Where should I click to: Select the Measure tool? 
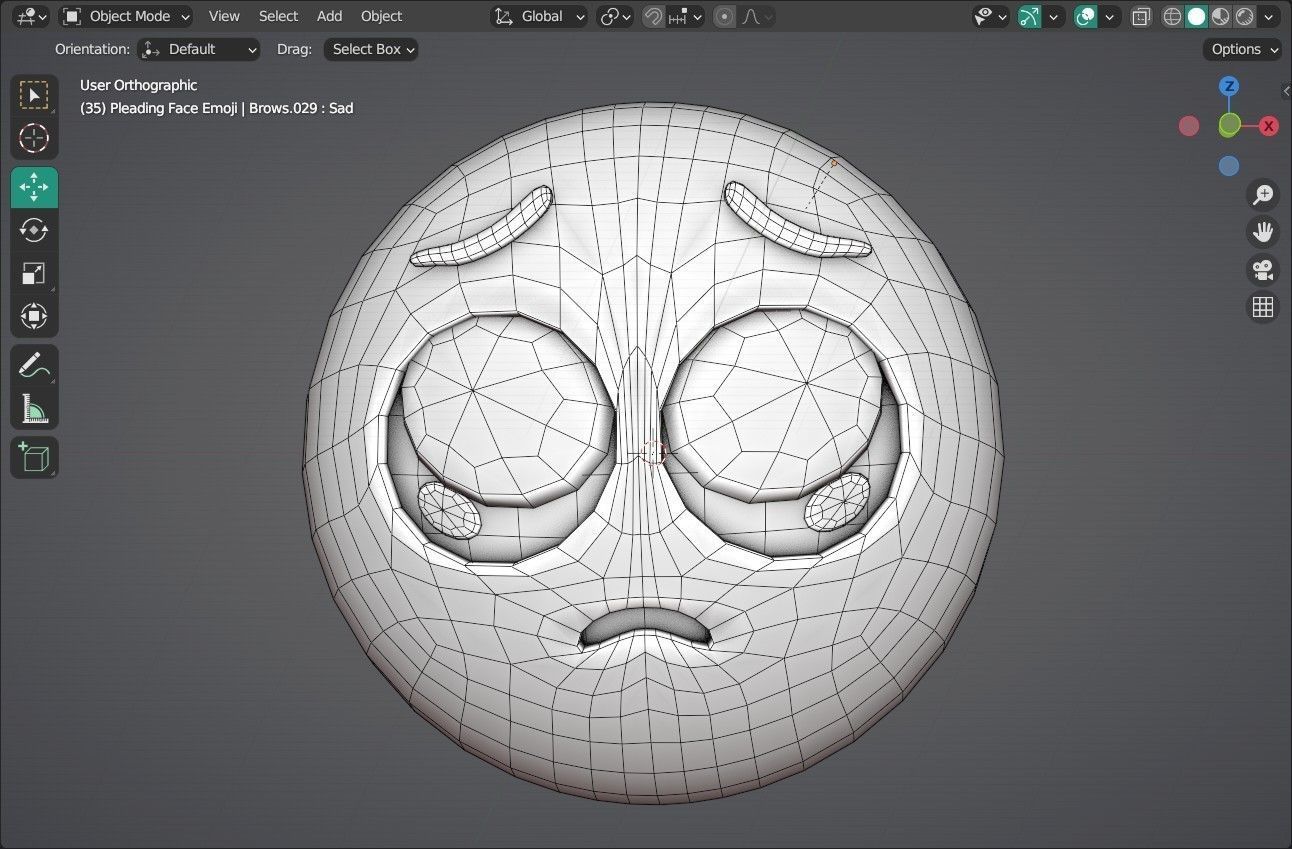34,408
